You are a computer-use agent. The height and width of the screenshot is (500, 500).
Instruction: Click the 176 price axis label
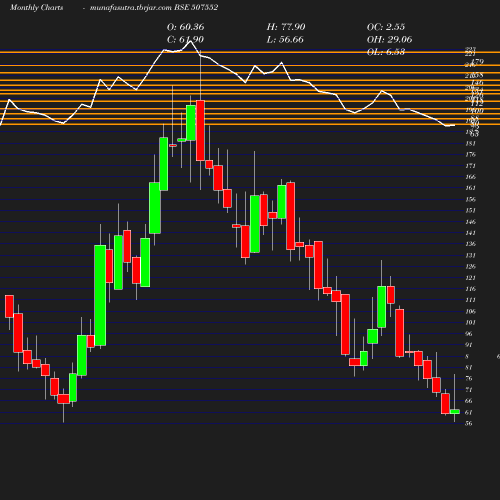click(x=470, y=155)
